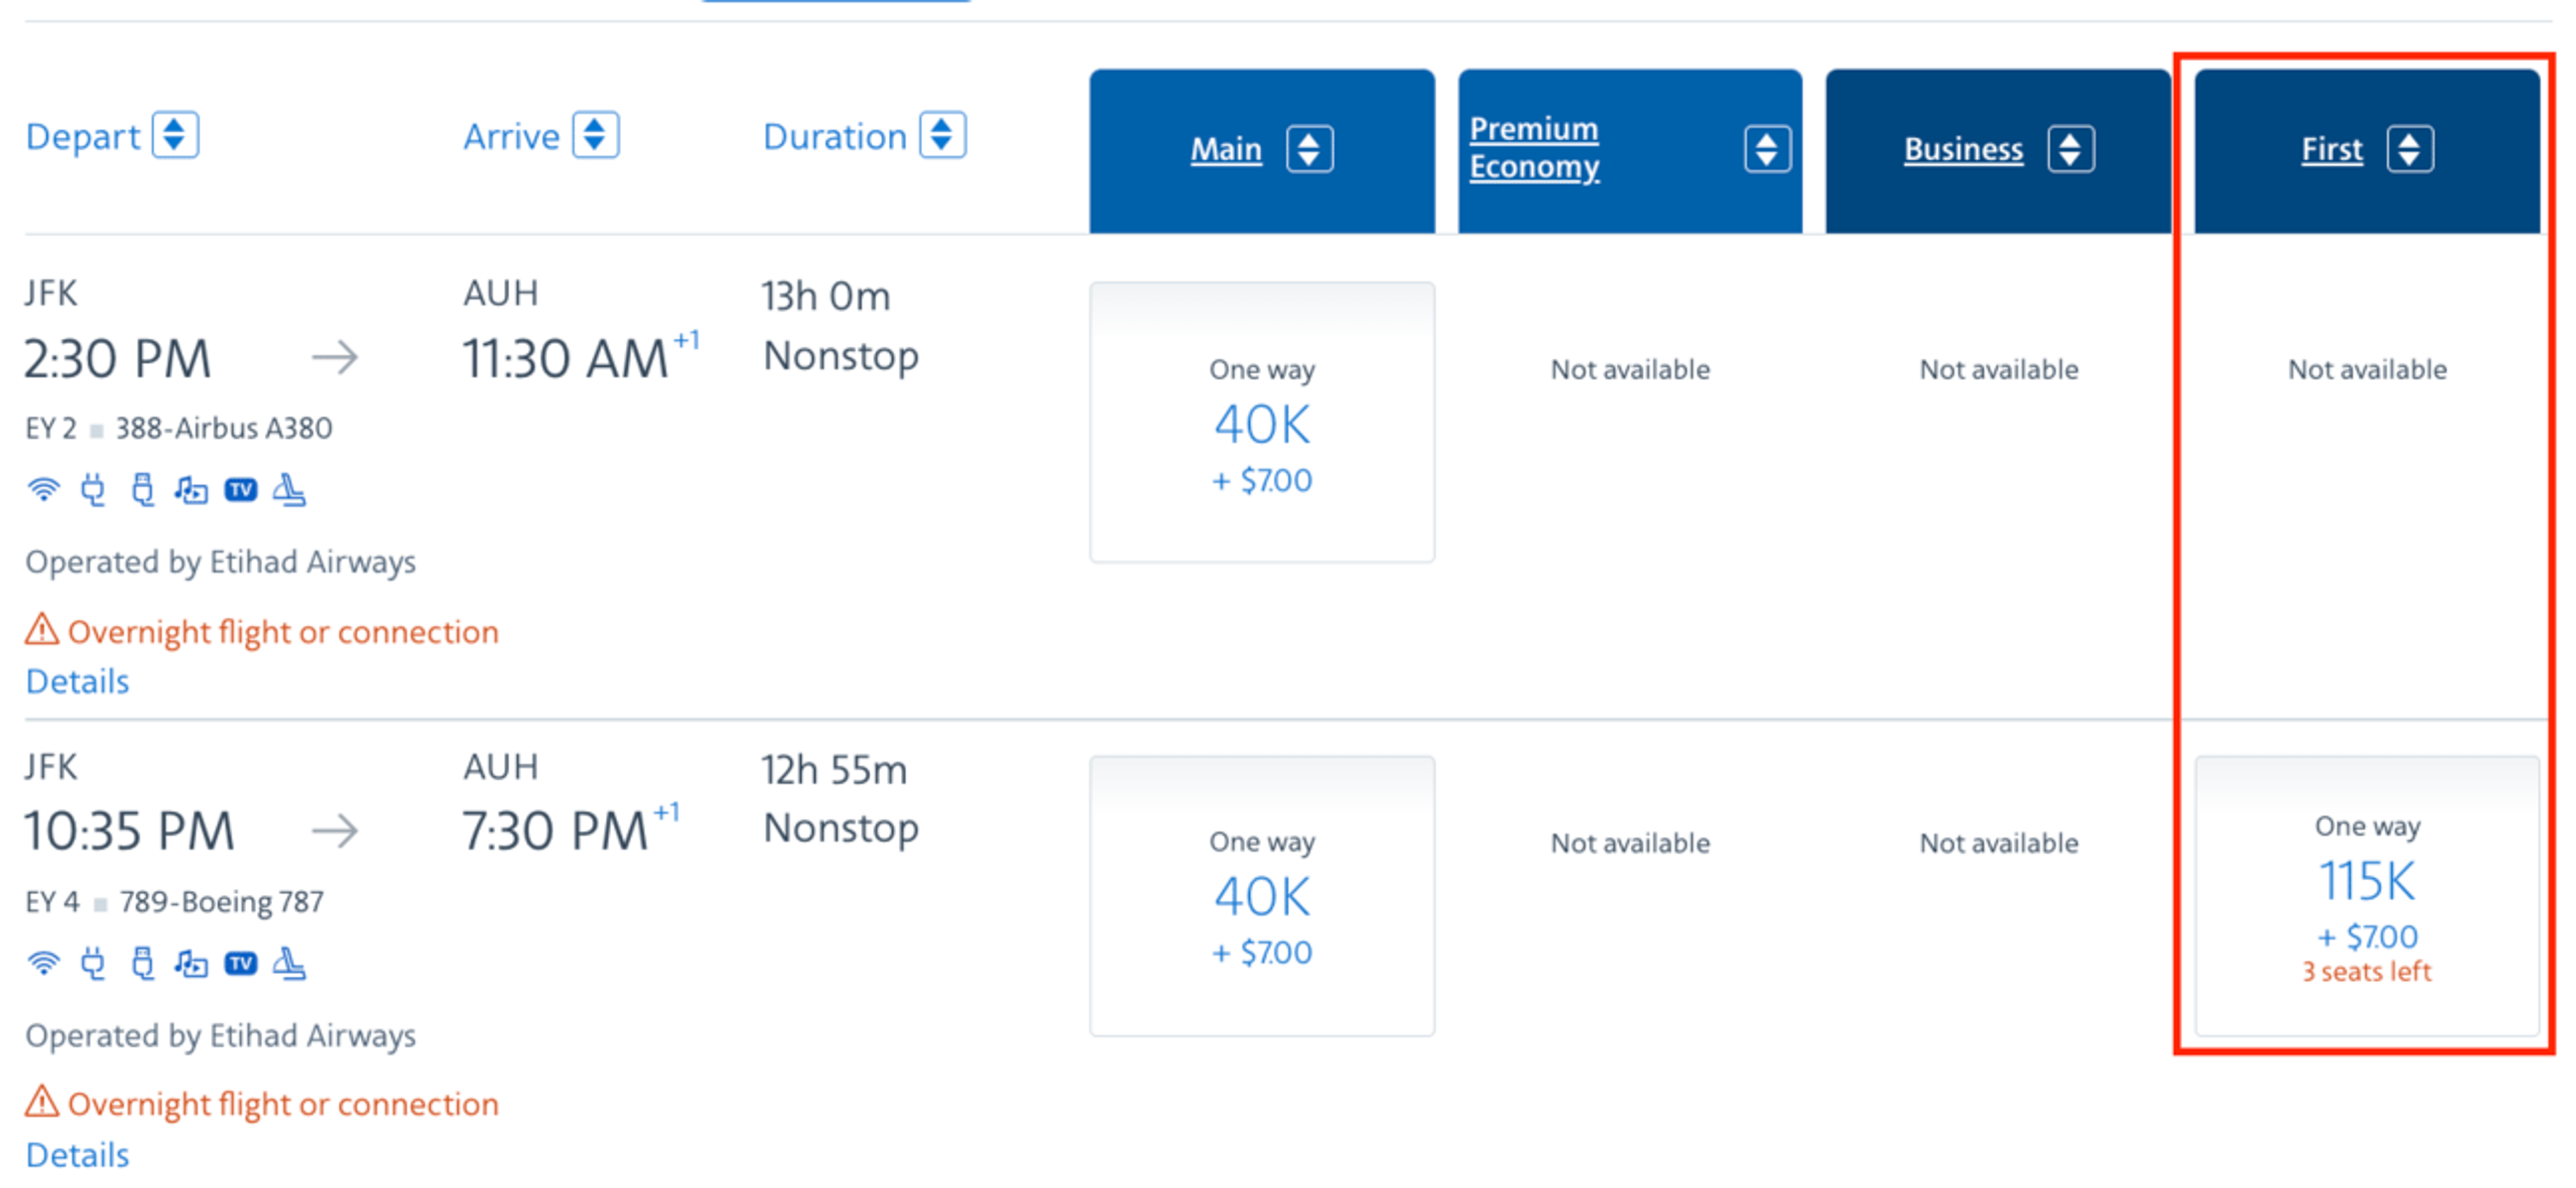
Task: Click the USB power icon for flight EY 4
Action: [143, 963]
